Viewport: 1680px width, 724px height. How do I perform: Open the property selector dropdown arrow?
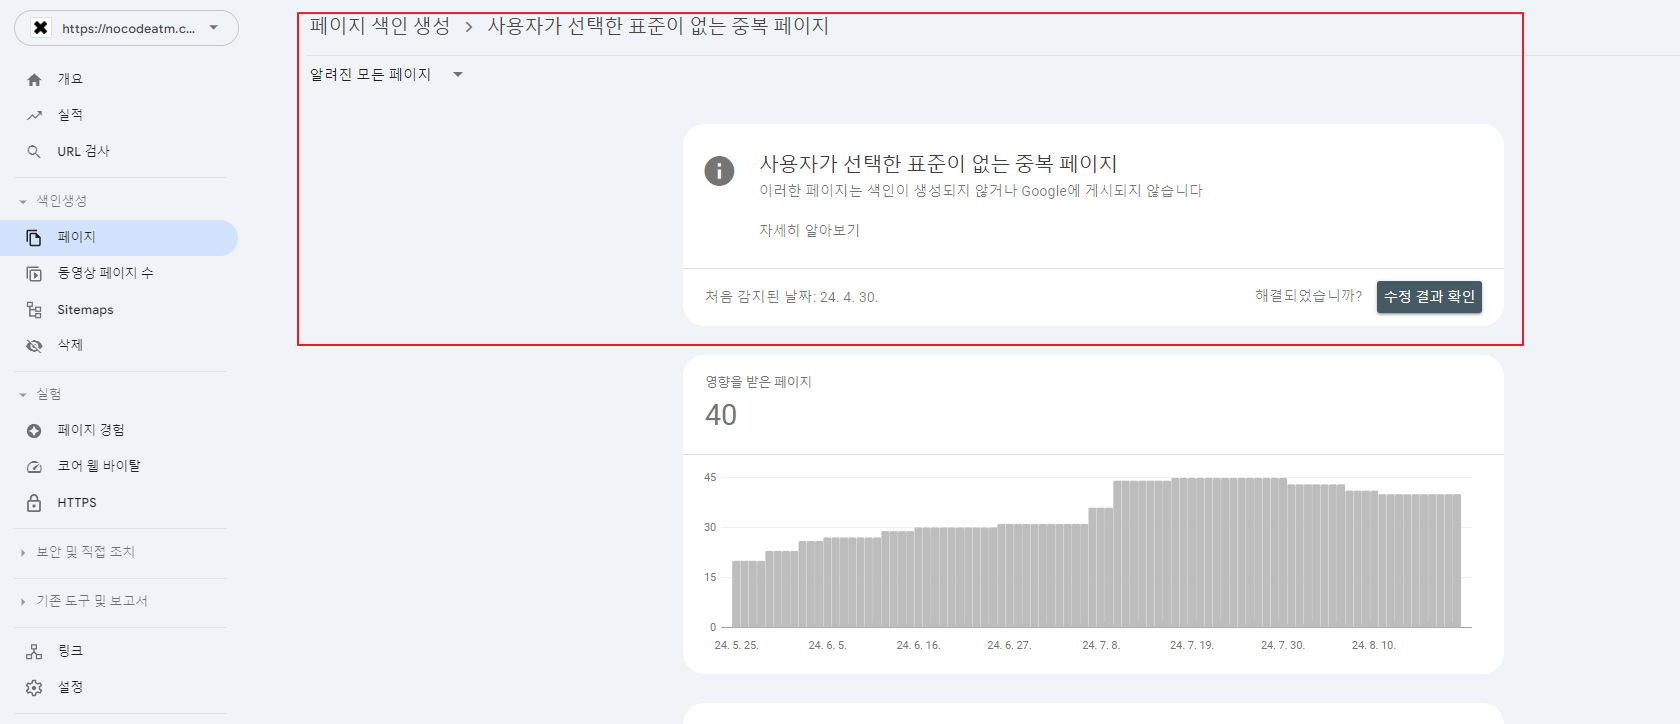pyautogui.click(x=213, y=28)
